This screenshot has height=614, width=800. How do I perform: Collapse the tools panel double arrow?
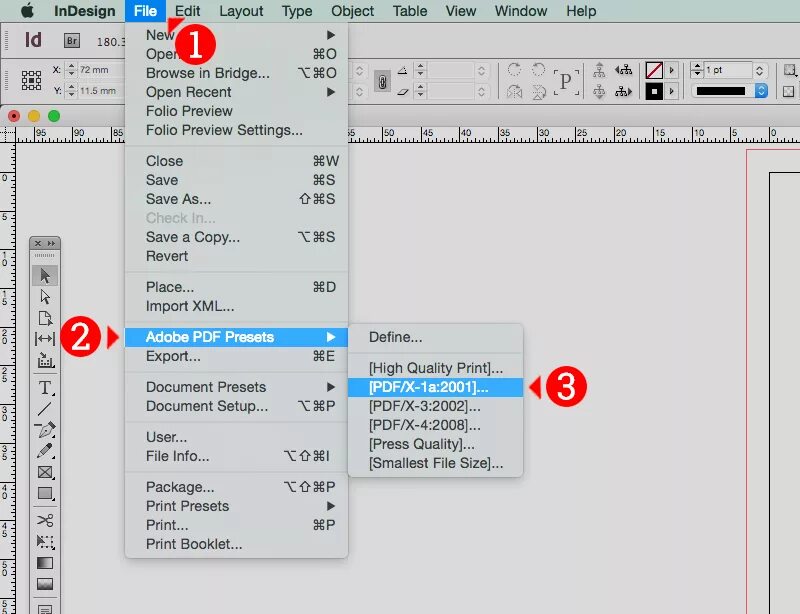pos(52,243)
